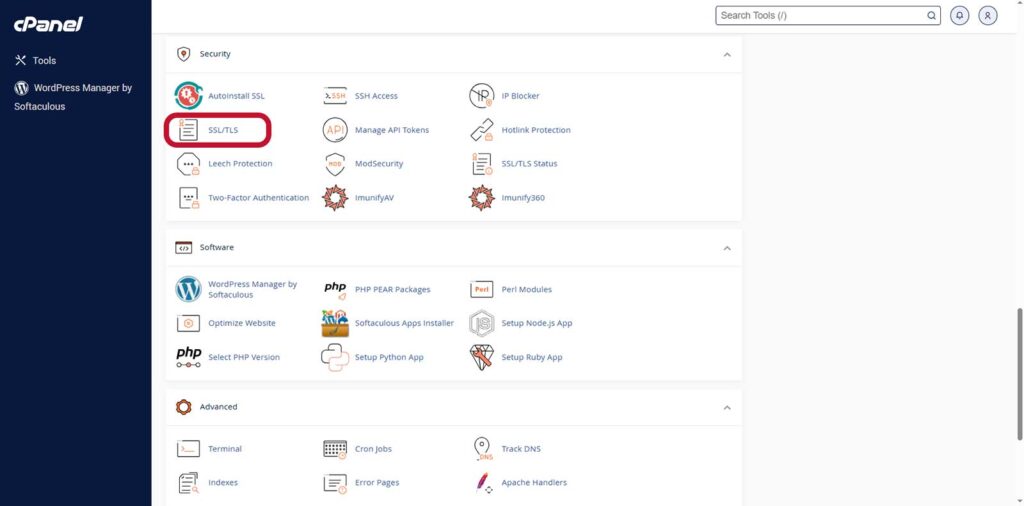1024x506 pixels.
Task: Open the Track DNS link
Action: click(x=521, y=449)
